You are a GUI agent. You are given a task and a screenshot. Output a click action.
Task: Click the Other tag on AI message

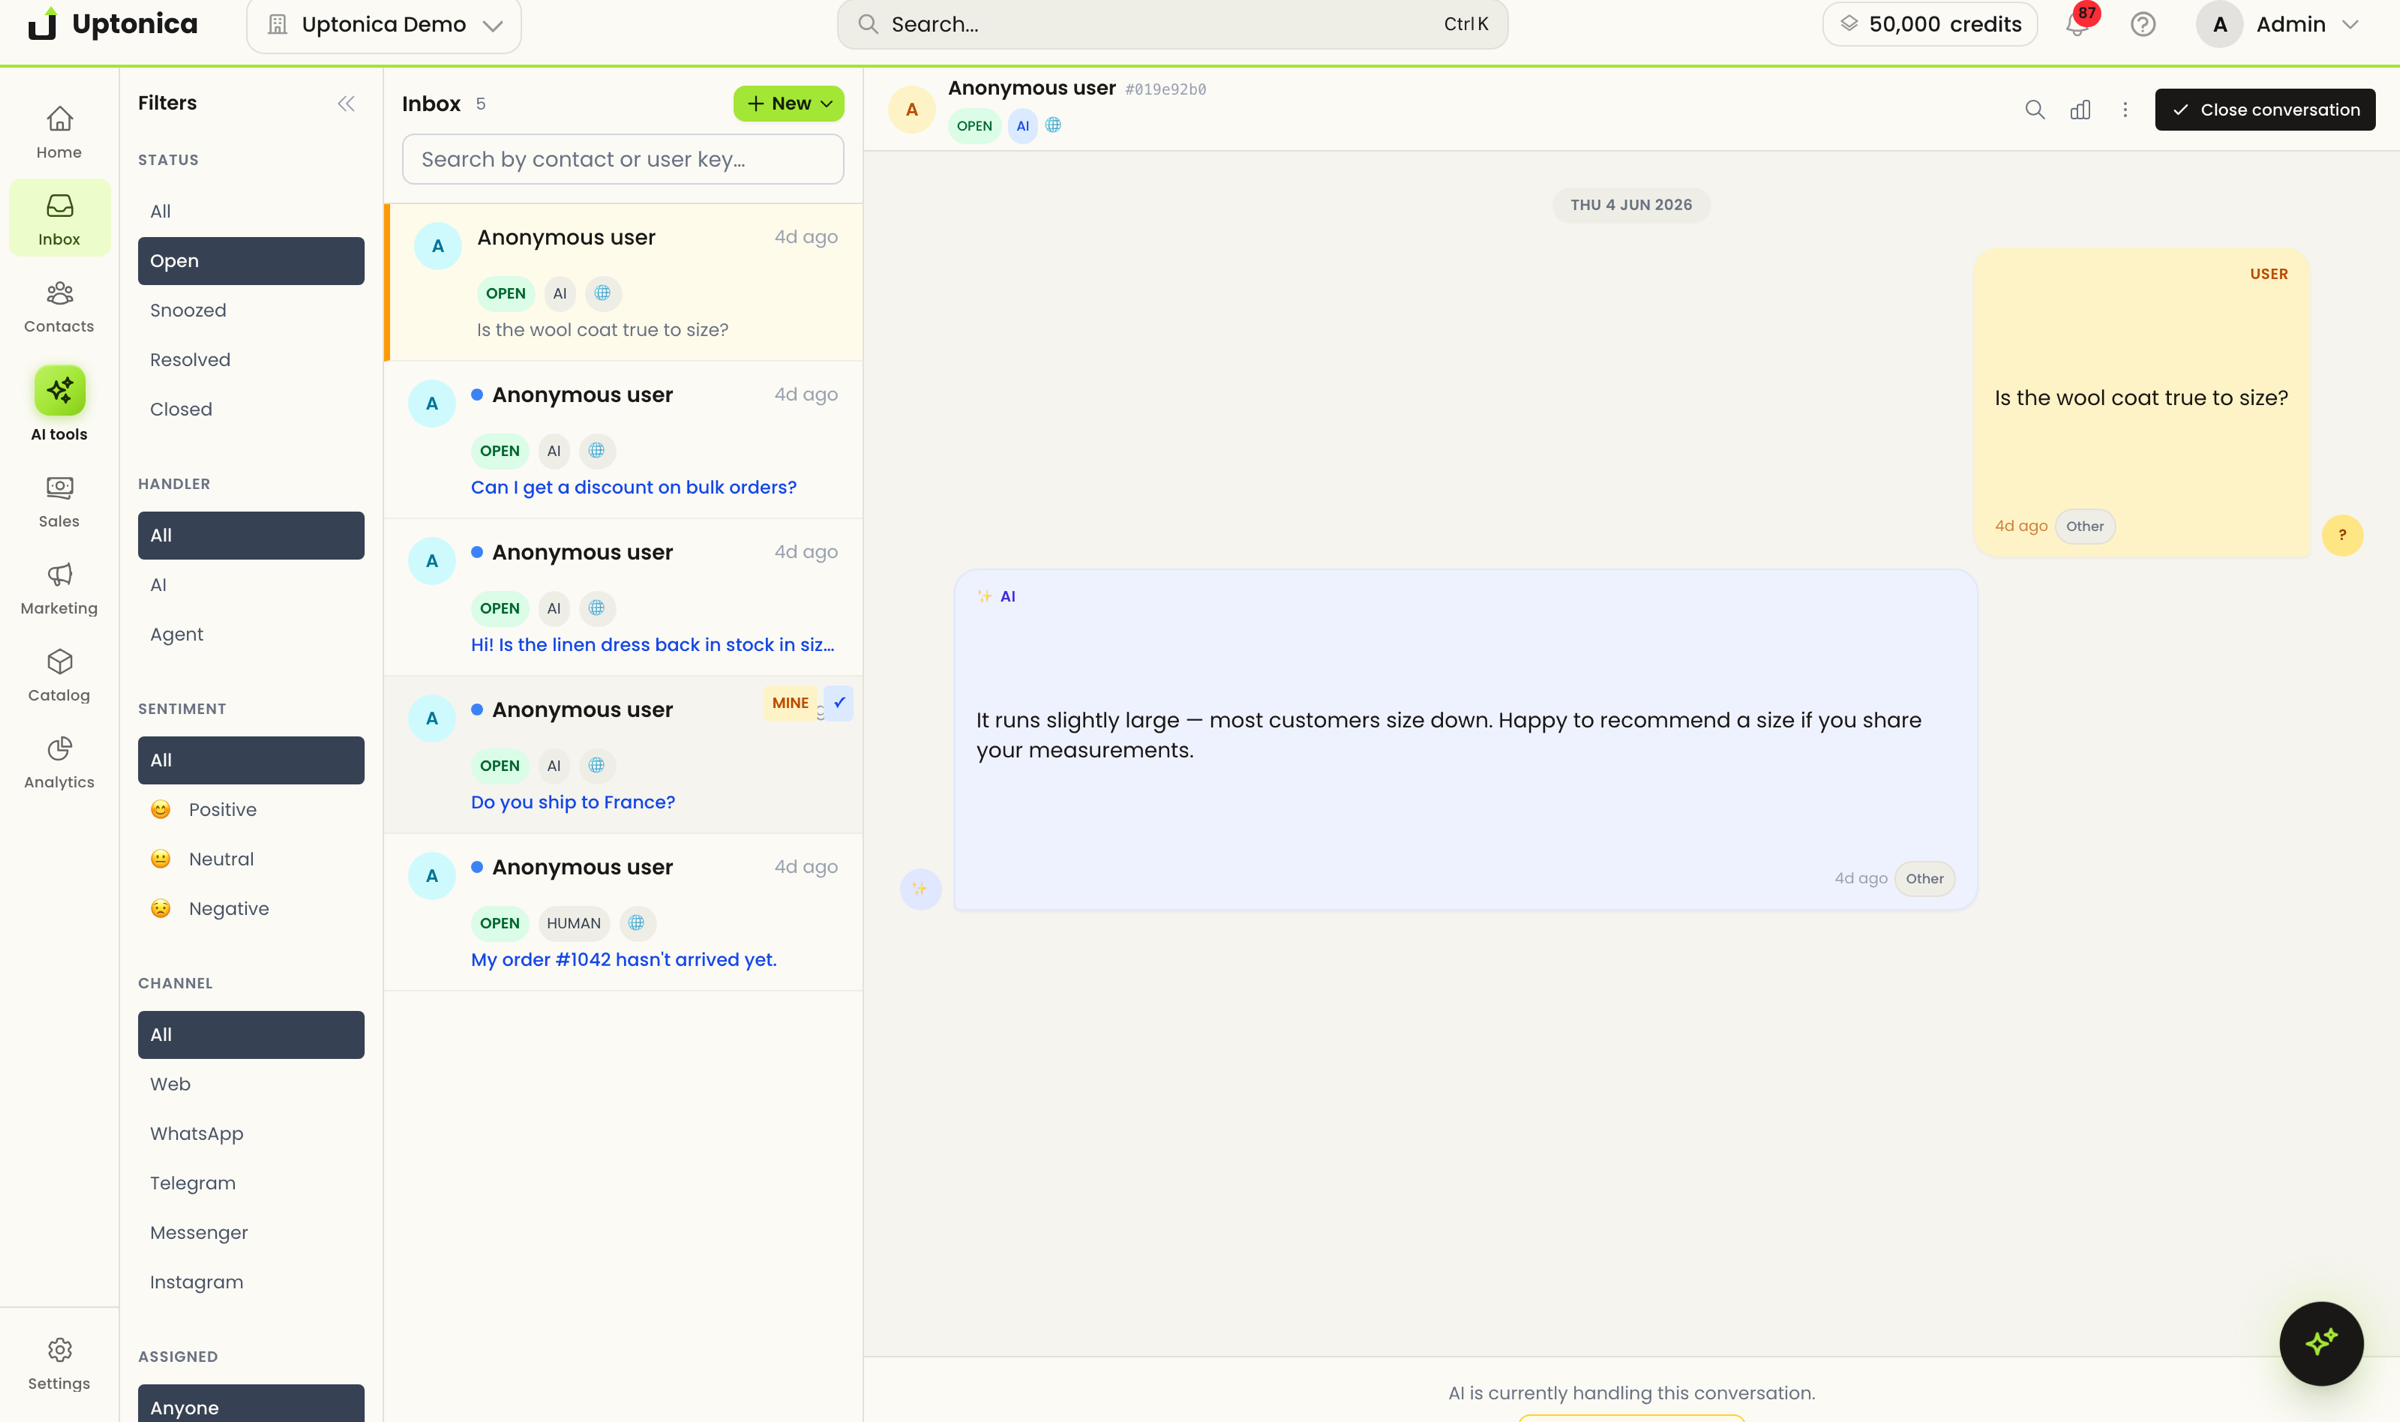click(x=1924, y=878)
